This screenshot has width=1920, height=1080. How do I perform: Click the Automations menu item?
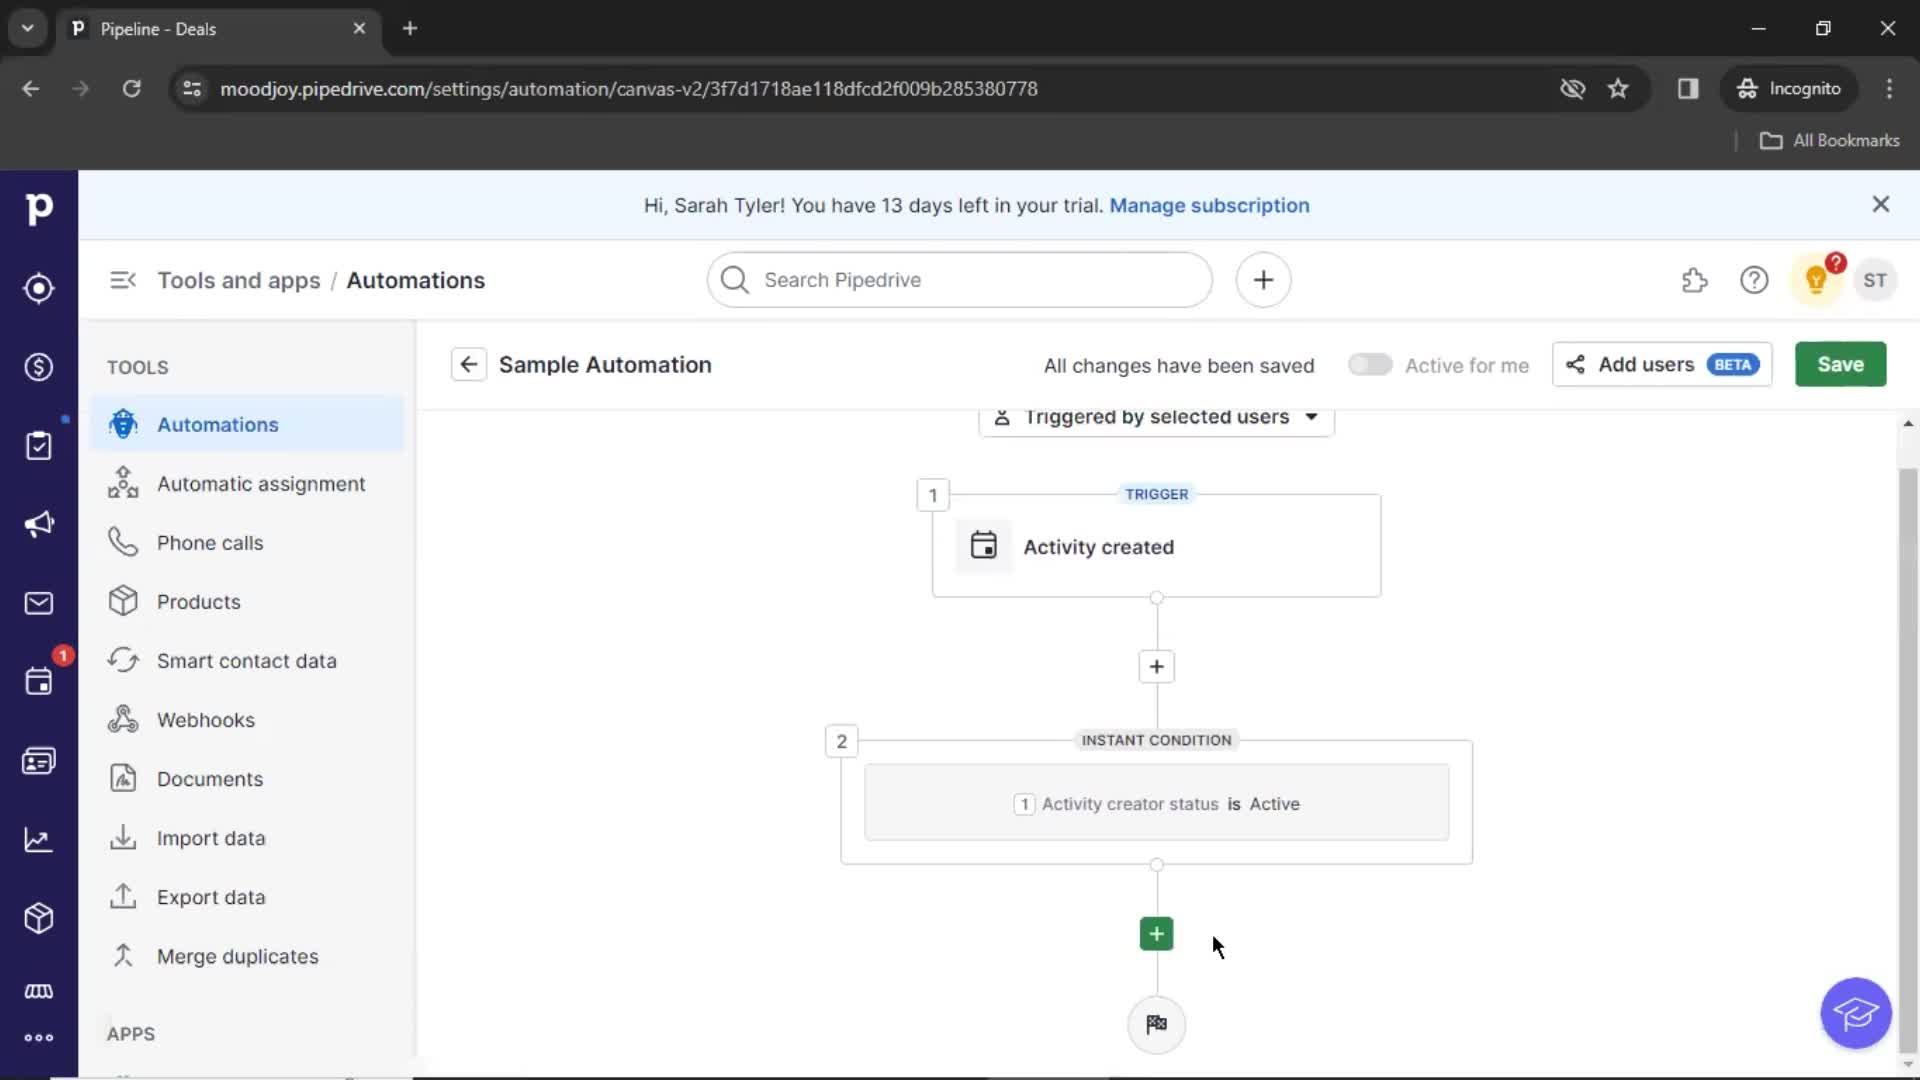coord(218,423)
